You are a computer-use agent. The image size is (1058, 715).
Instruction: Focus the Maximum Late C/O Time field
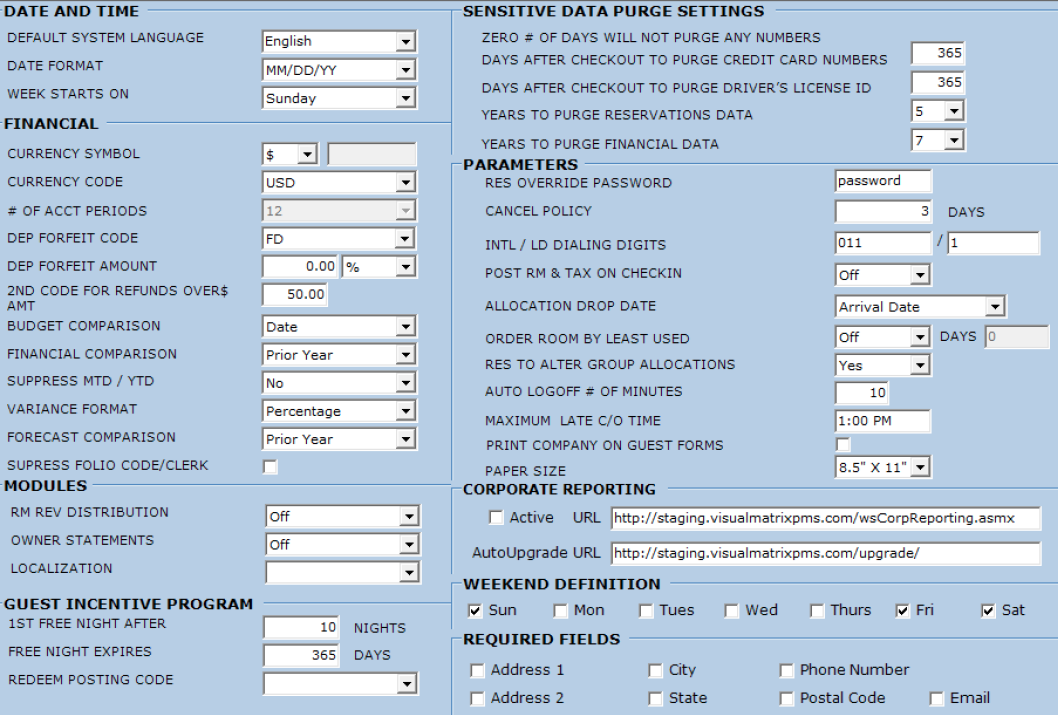[x=883, y=421]
